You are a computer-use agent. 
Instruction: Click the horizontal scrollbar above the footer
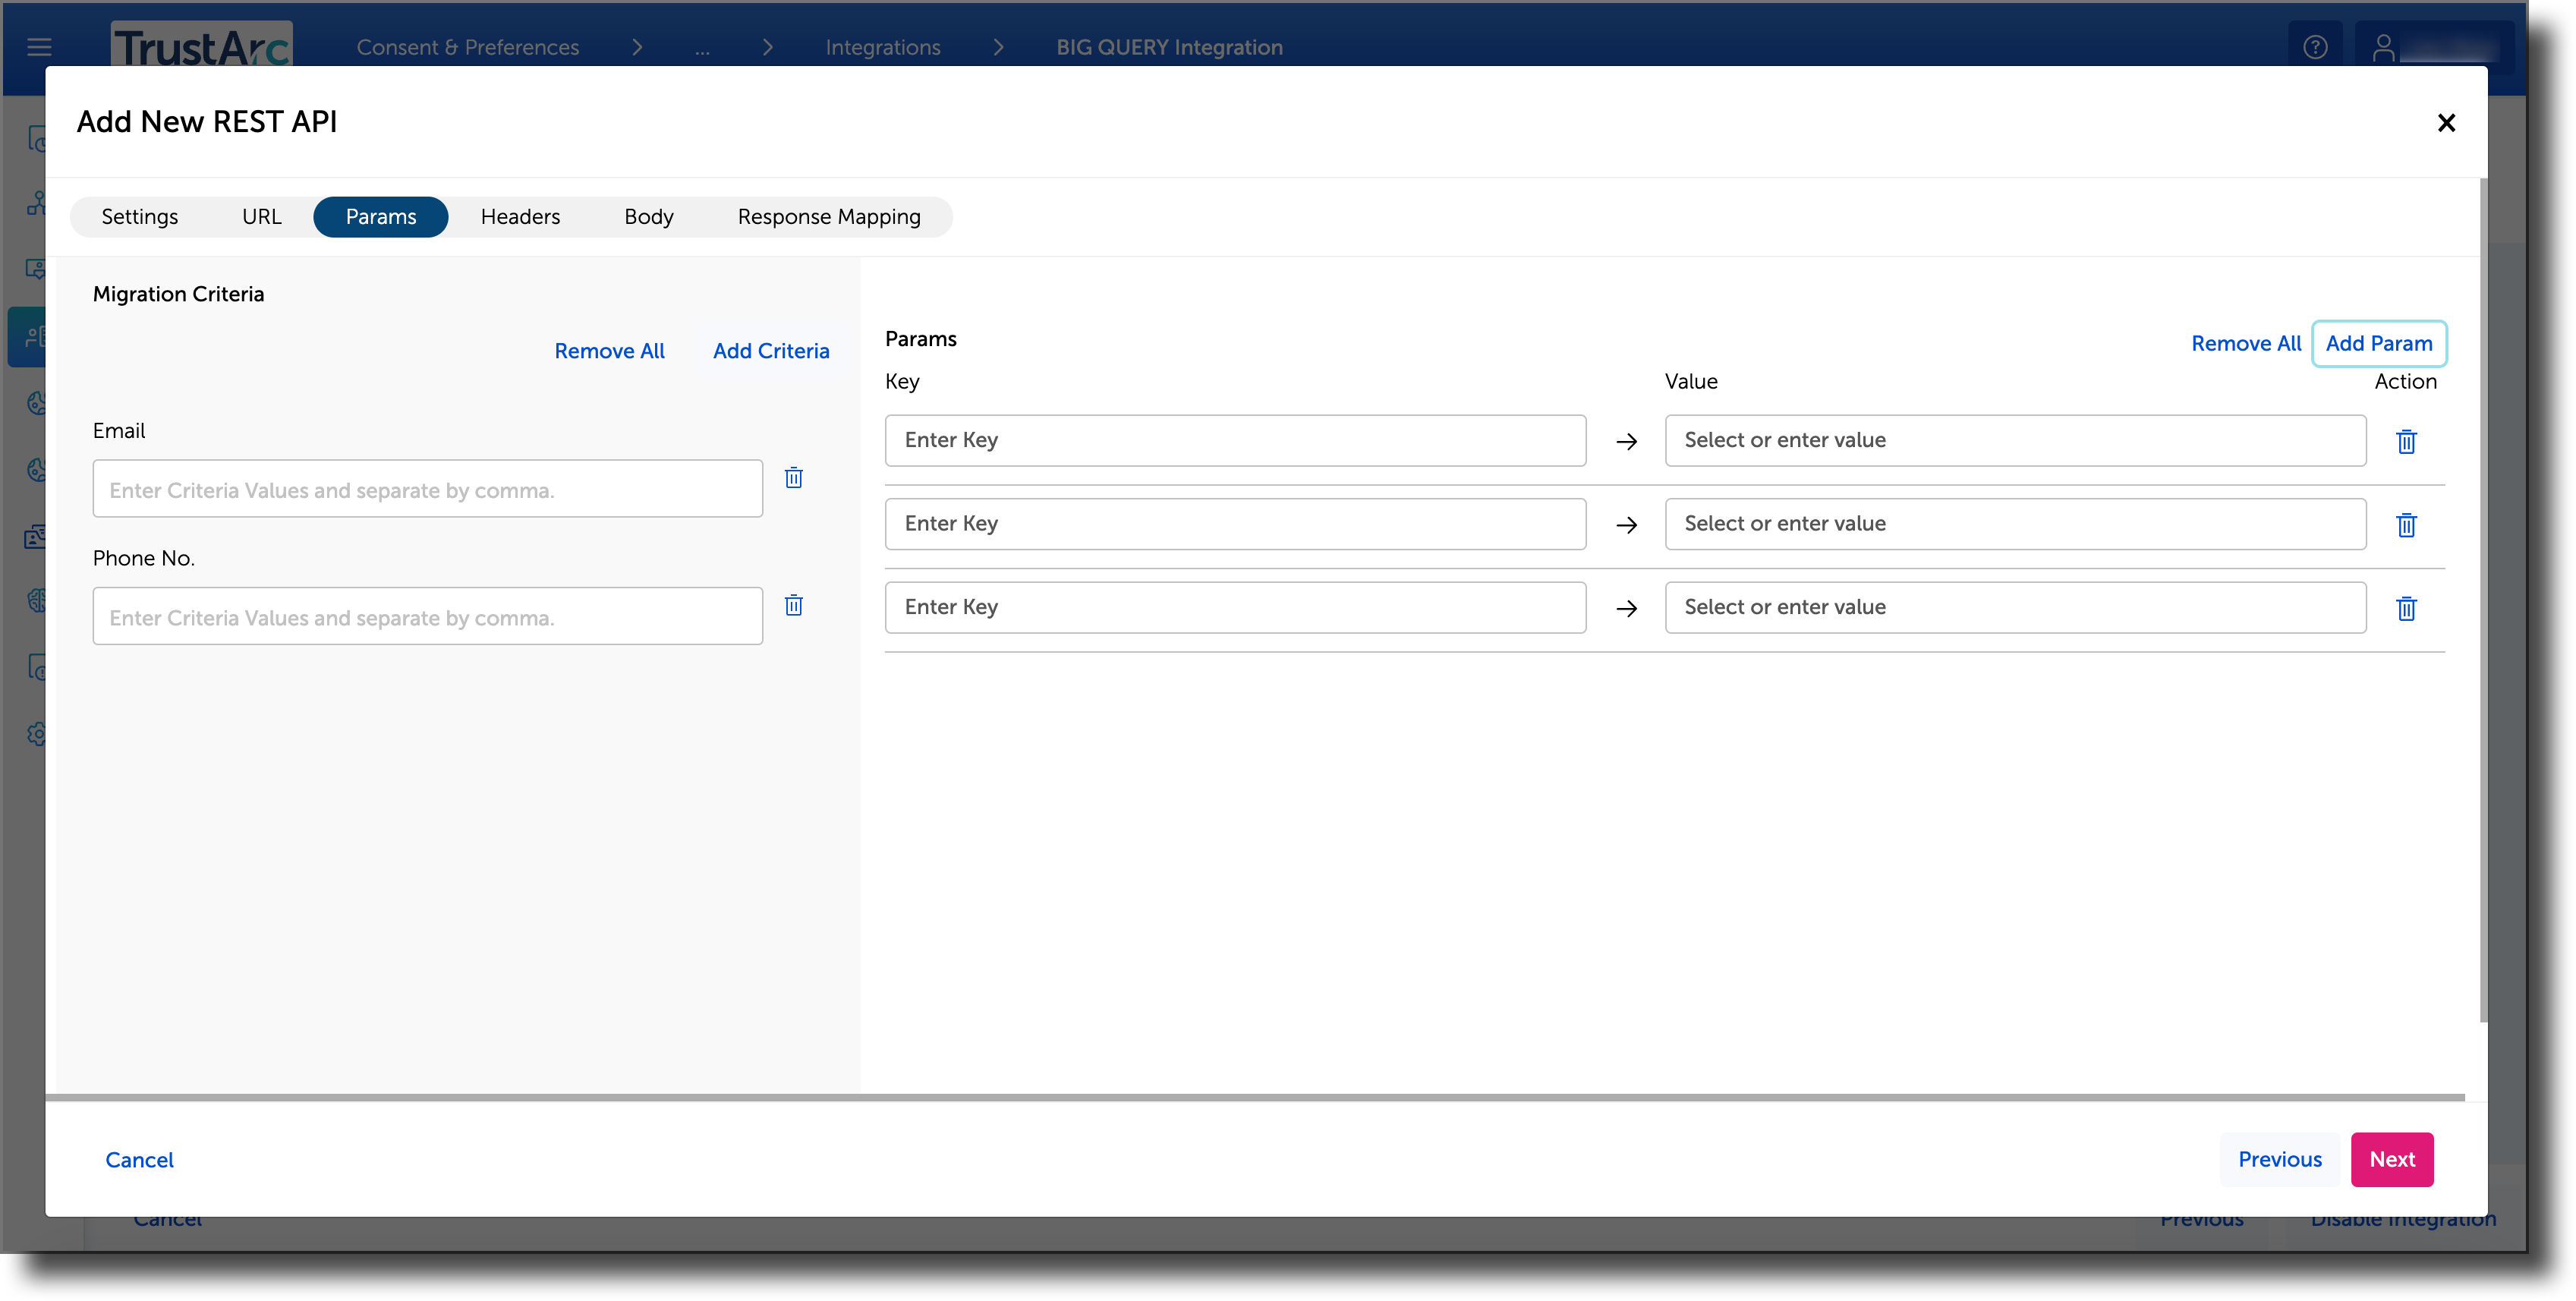pos(1255,1098)
